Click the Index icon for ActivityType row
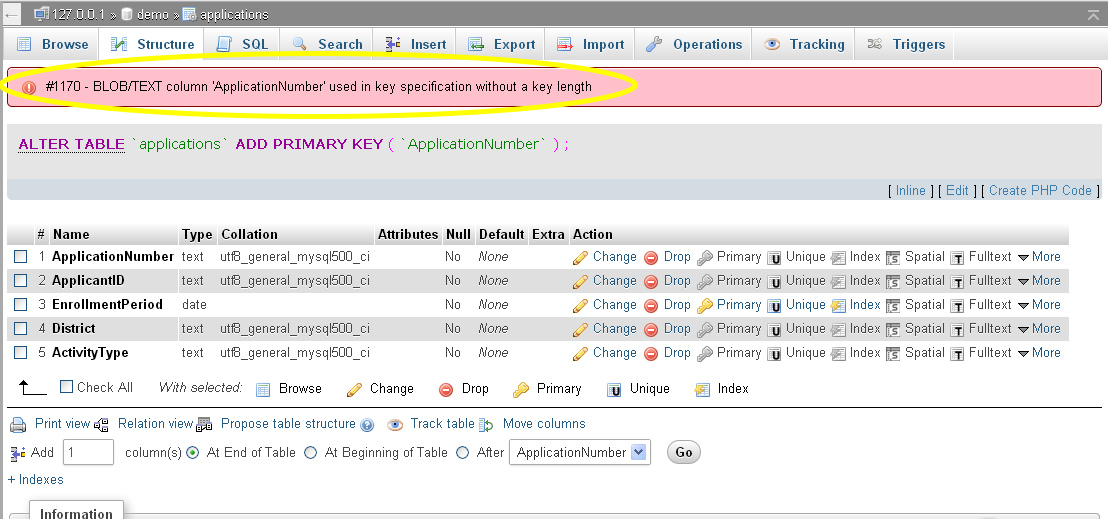 (x=838, y=354)
